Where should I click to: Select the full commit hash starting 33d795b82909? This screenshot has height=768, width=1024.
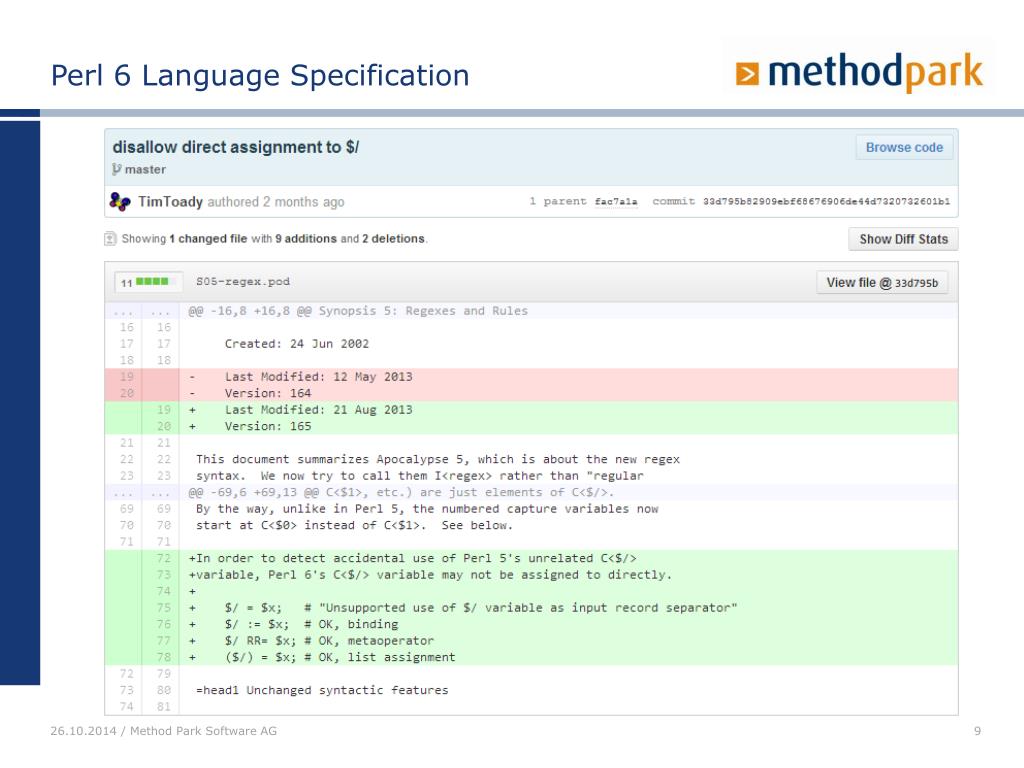pos(826,202)
